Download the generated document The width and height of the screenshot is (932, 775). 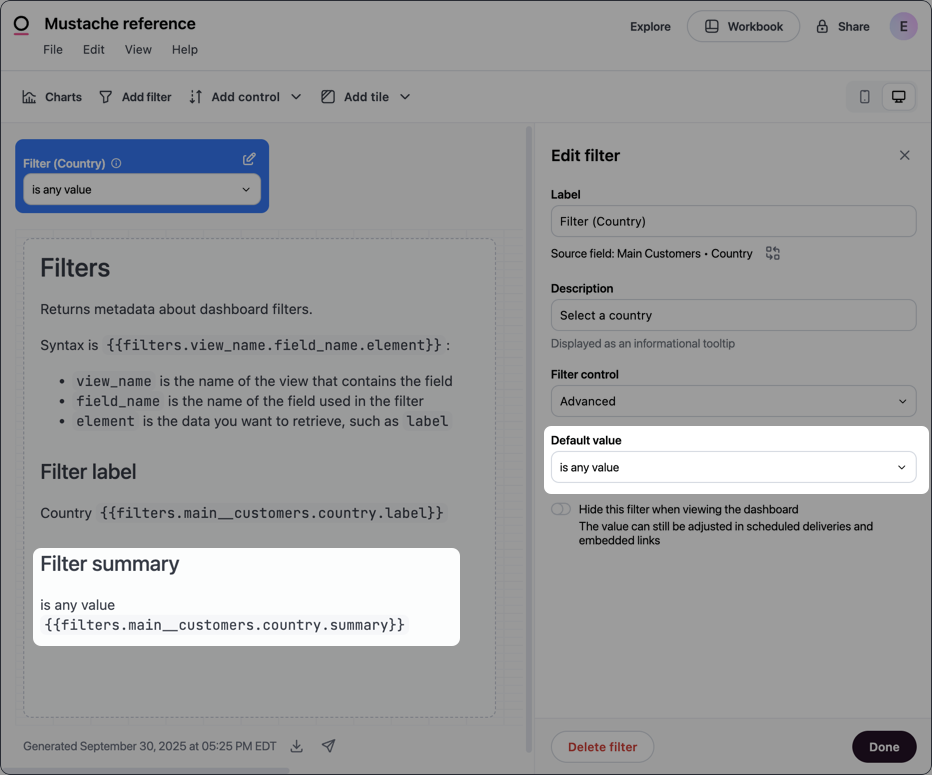pyautogui.click(x=296, y=746)
